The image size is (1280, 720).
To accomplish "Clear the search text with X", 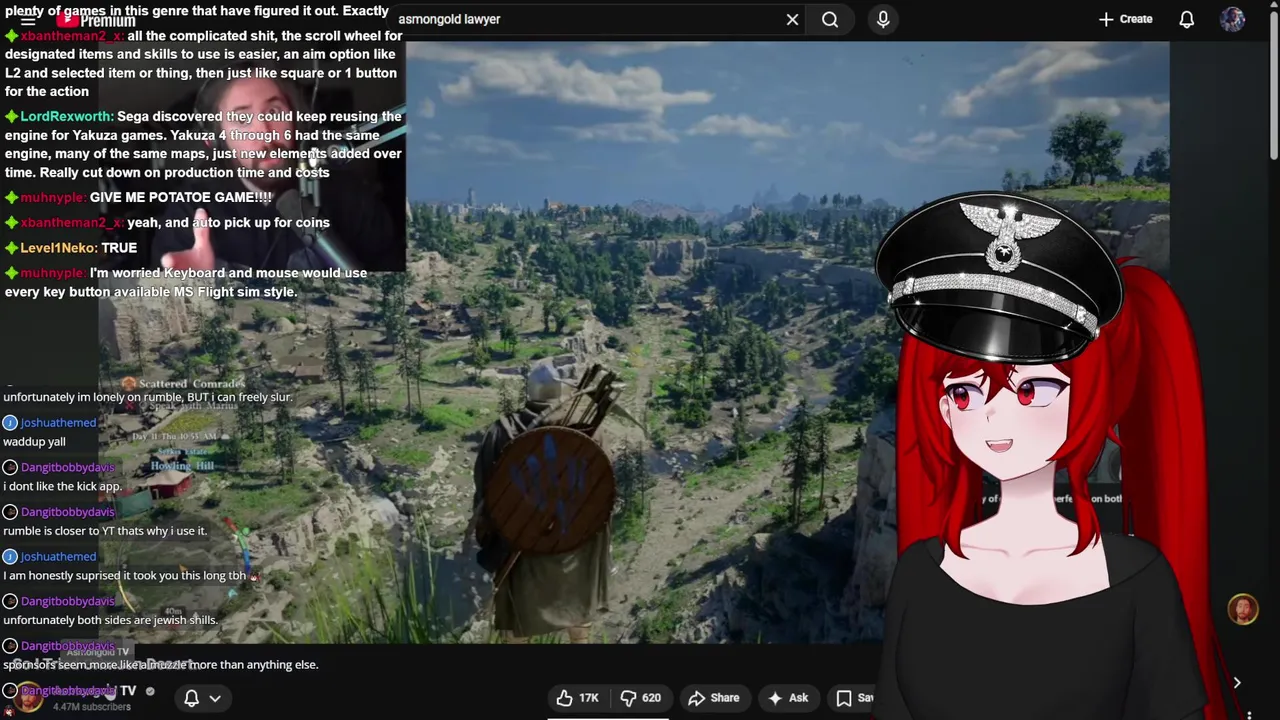I will click(792, 19).
